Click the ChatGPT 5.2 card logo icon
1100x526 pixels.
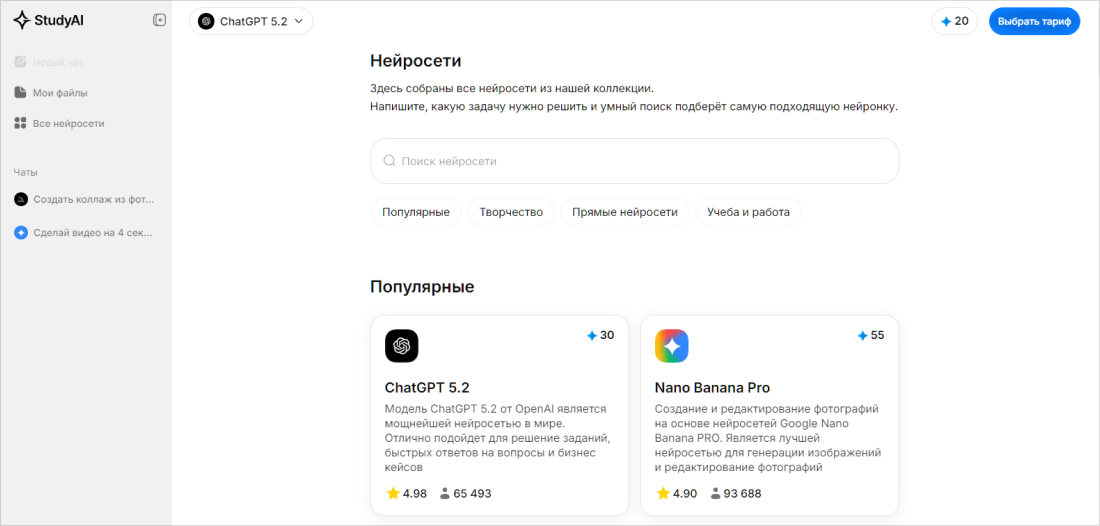pyautogui.click(x=402, y=346)
